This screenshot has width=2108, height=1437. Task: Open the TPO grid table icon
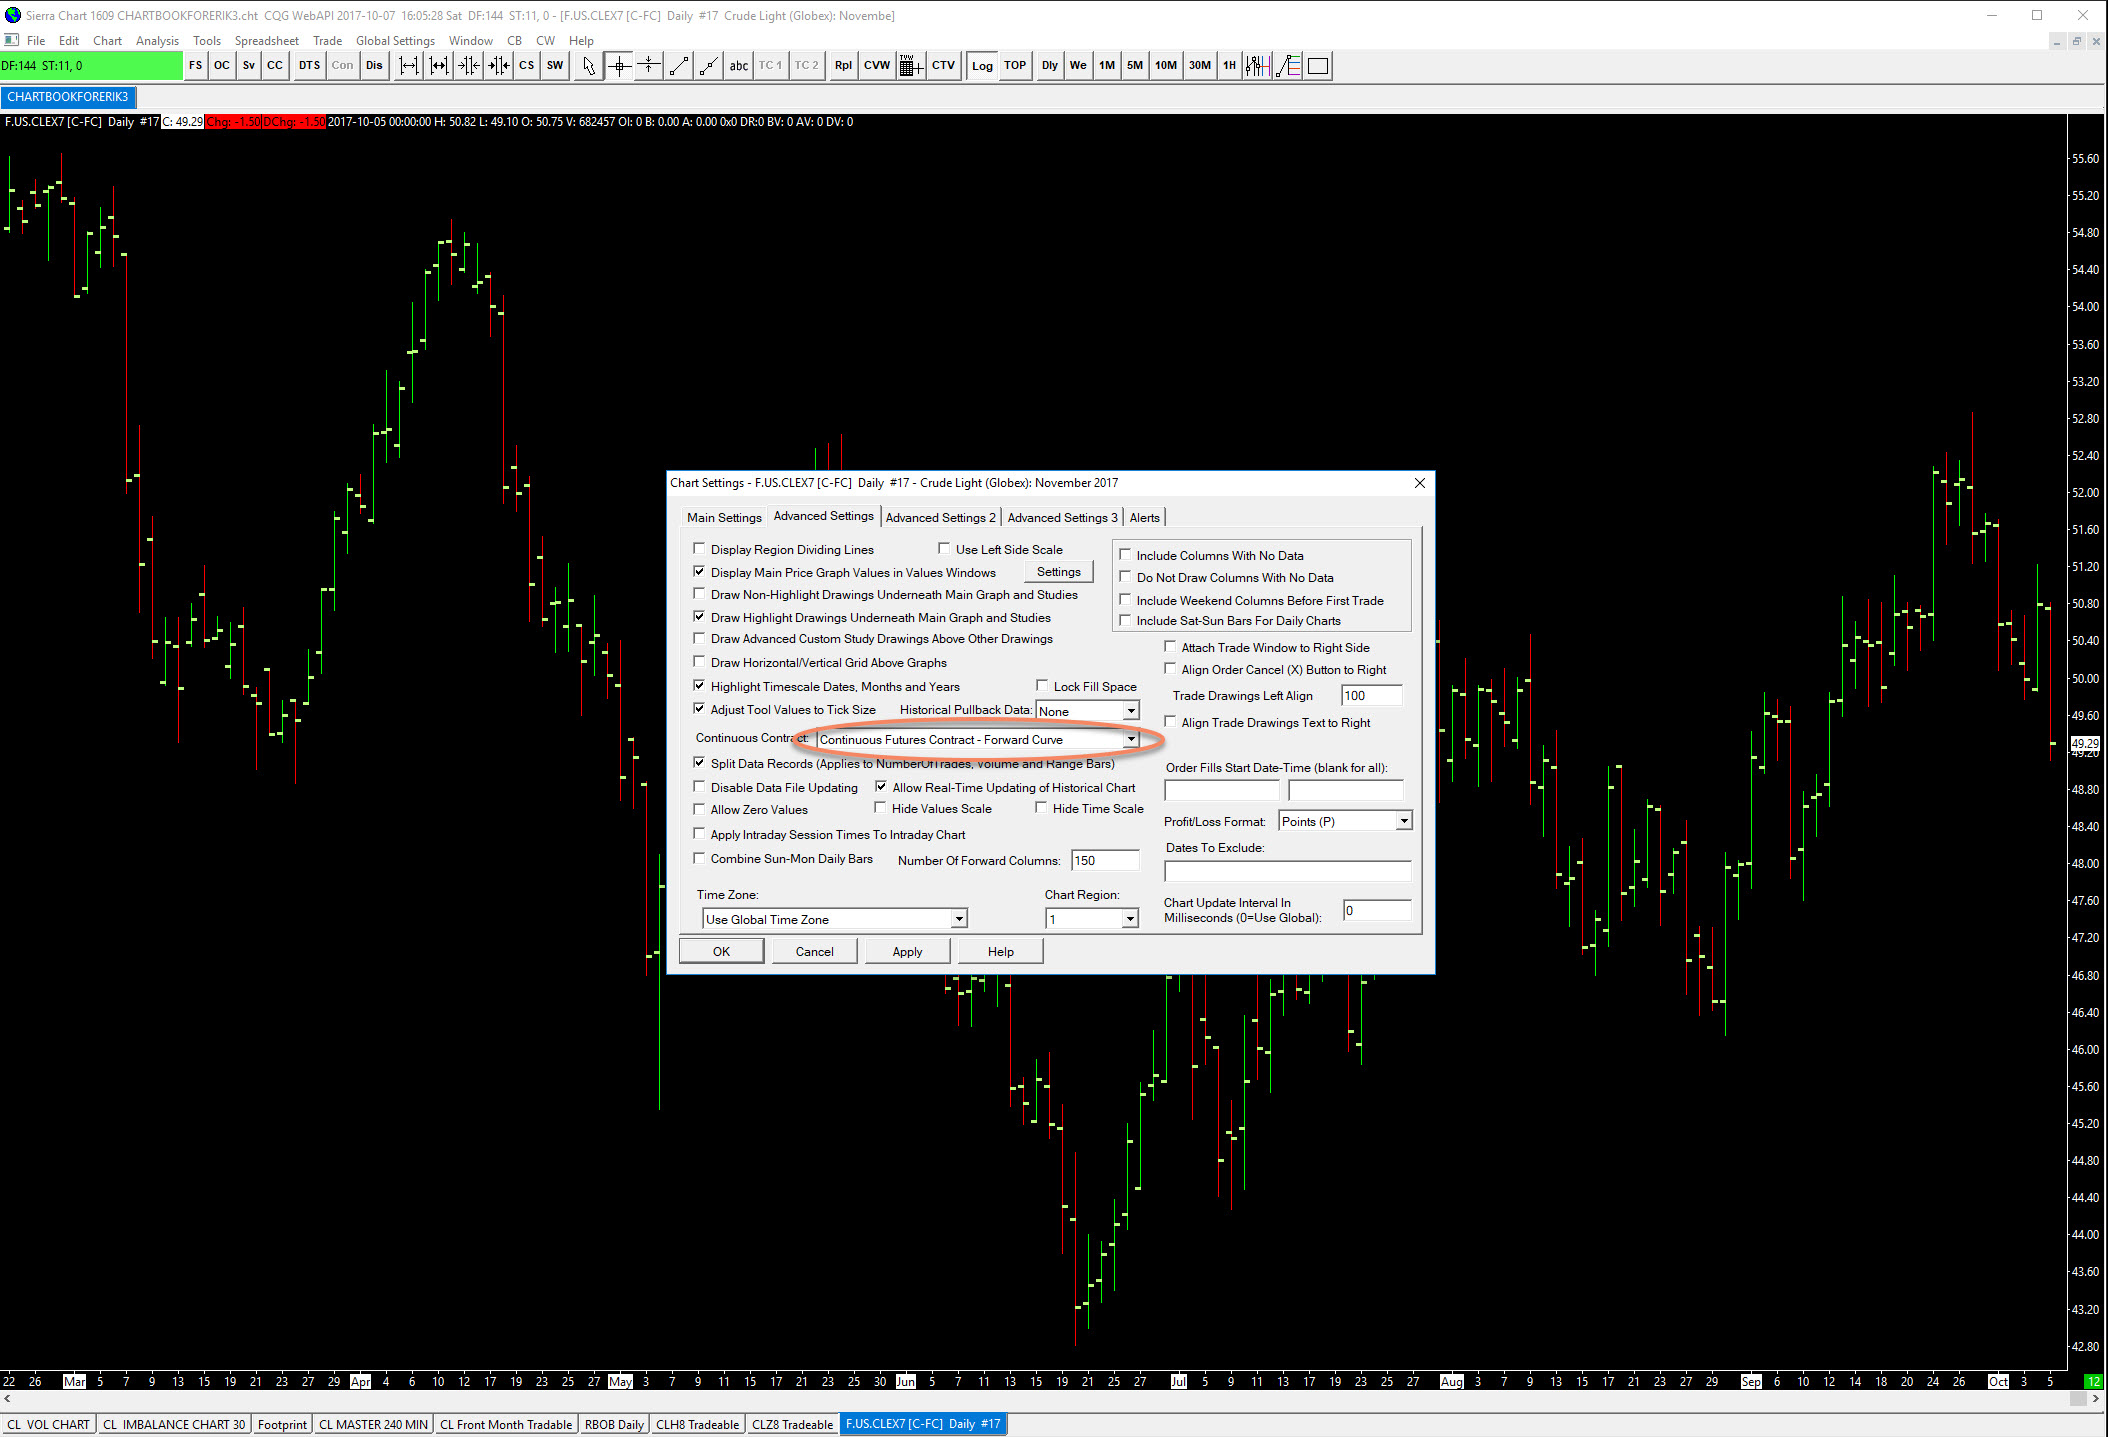909,66
